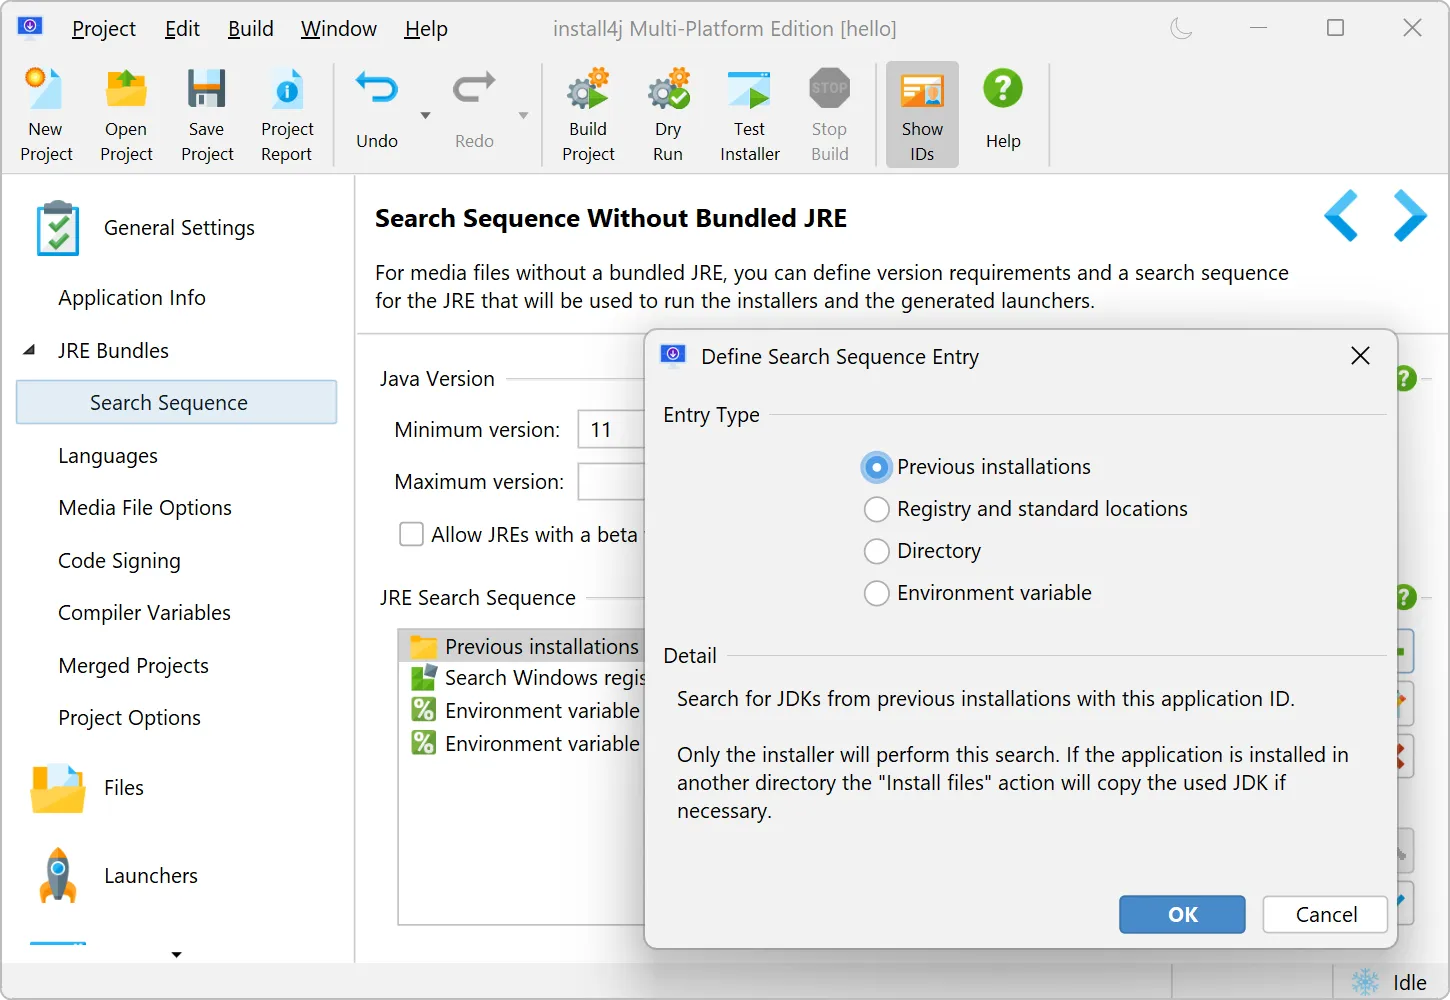Click the Minimum version input field
This screenshot has height=1000, width=1450.
click(611, 429)
